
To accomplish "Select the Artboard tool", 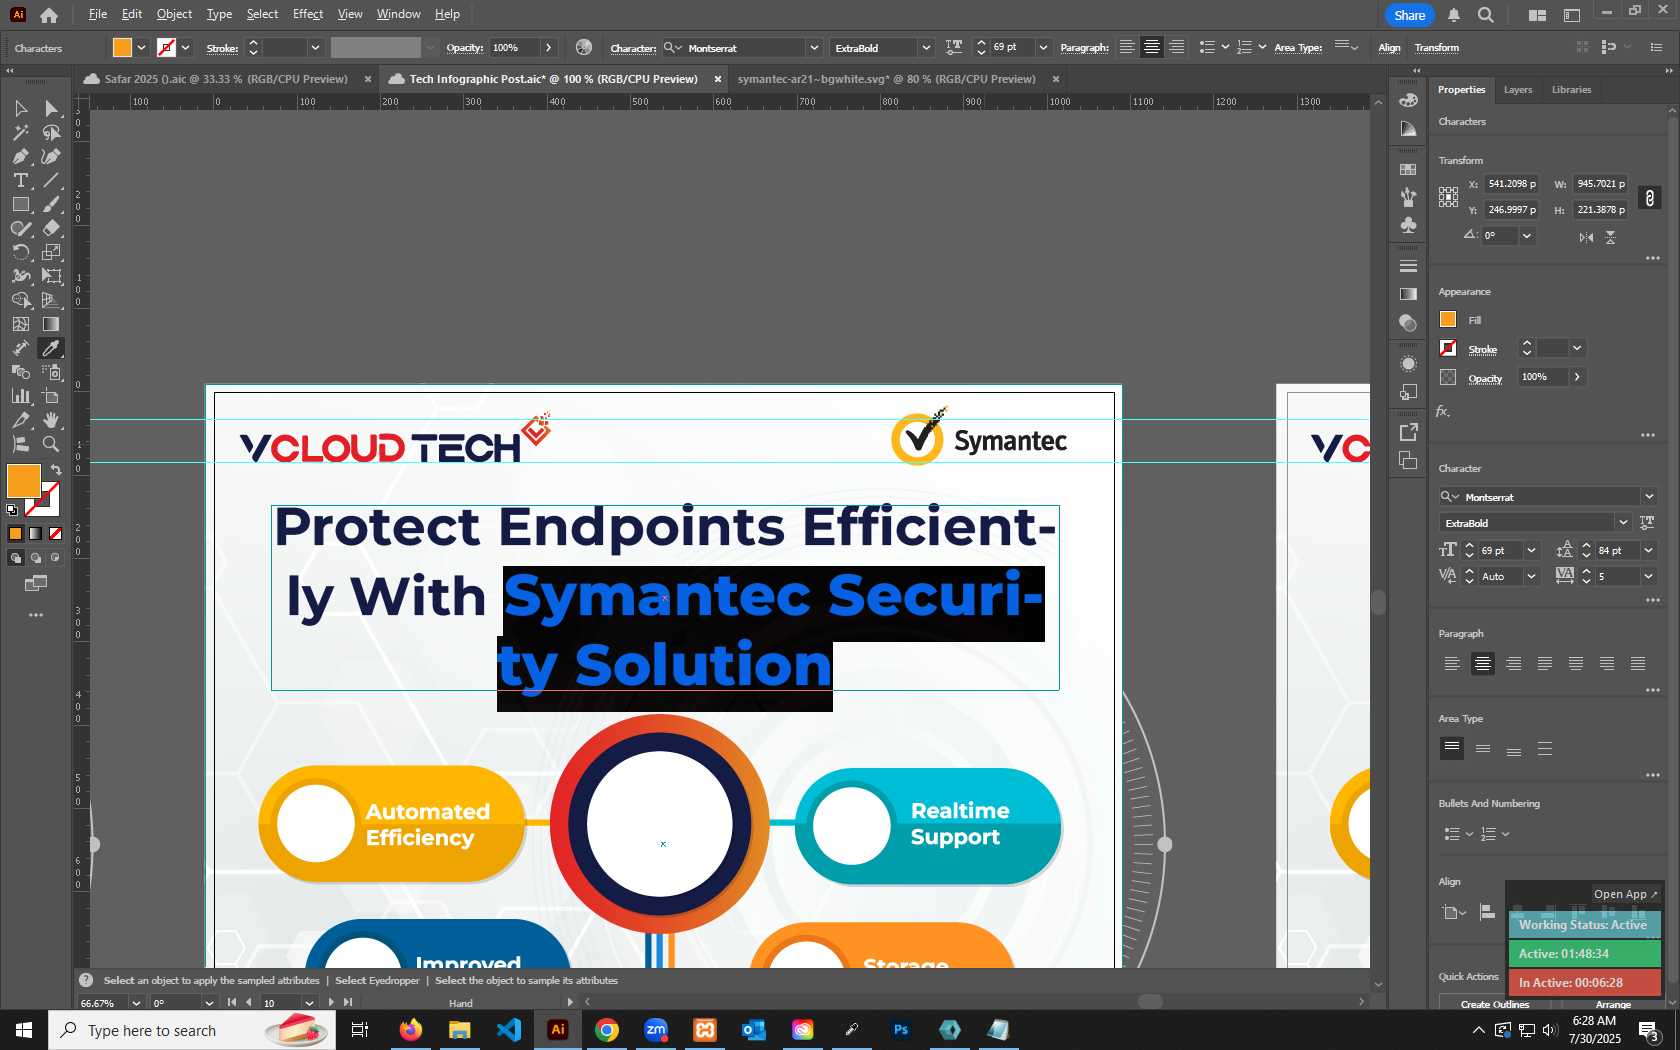I will [x=51, y=396].
